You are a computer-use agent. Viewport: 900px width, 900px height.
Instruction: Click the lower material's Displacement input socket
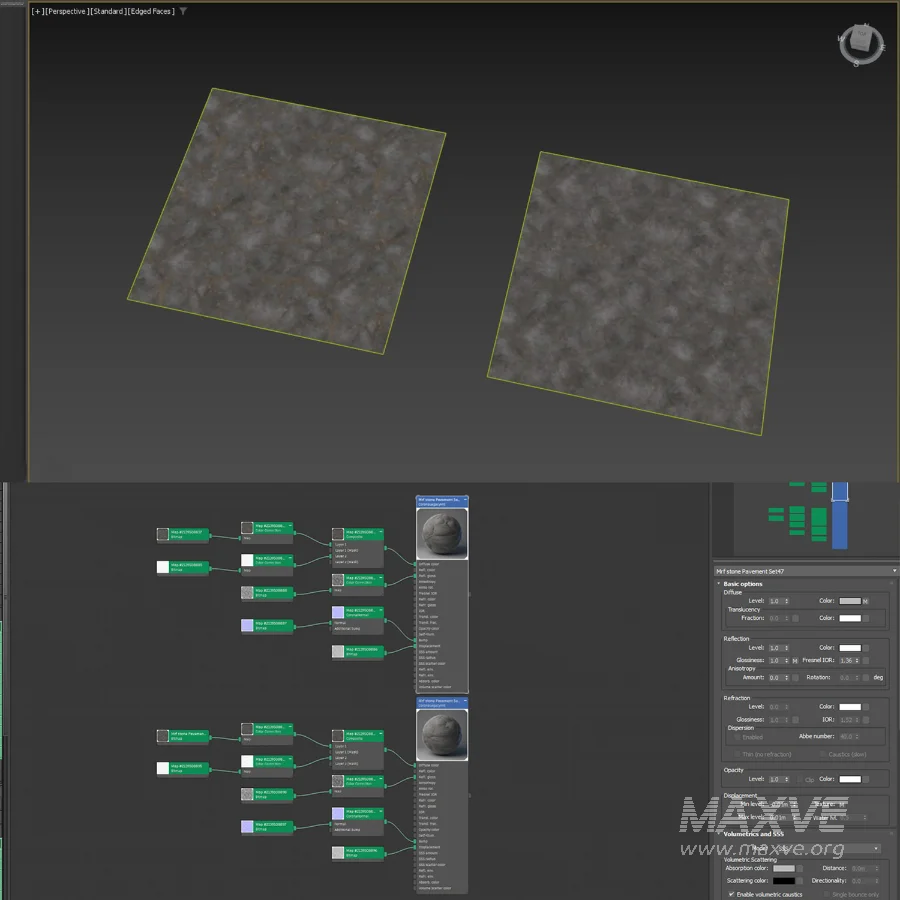416,847
